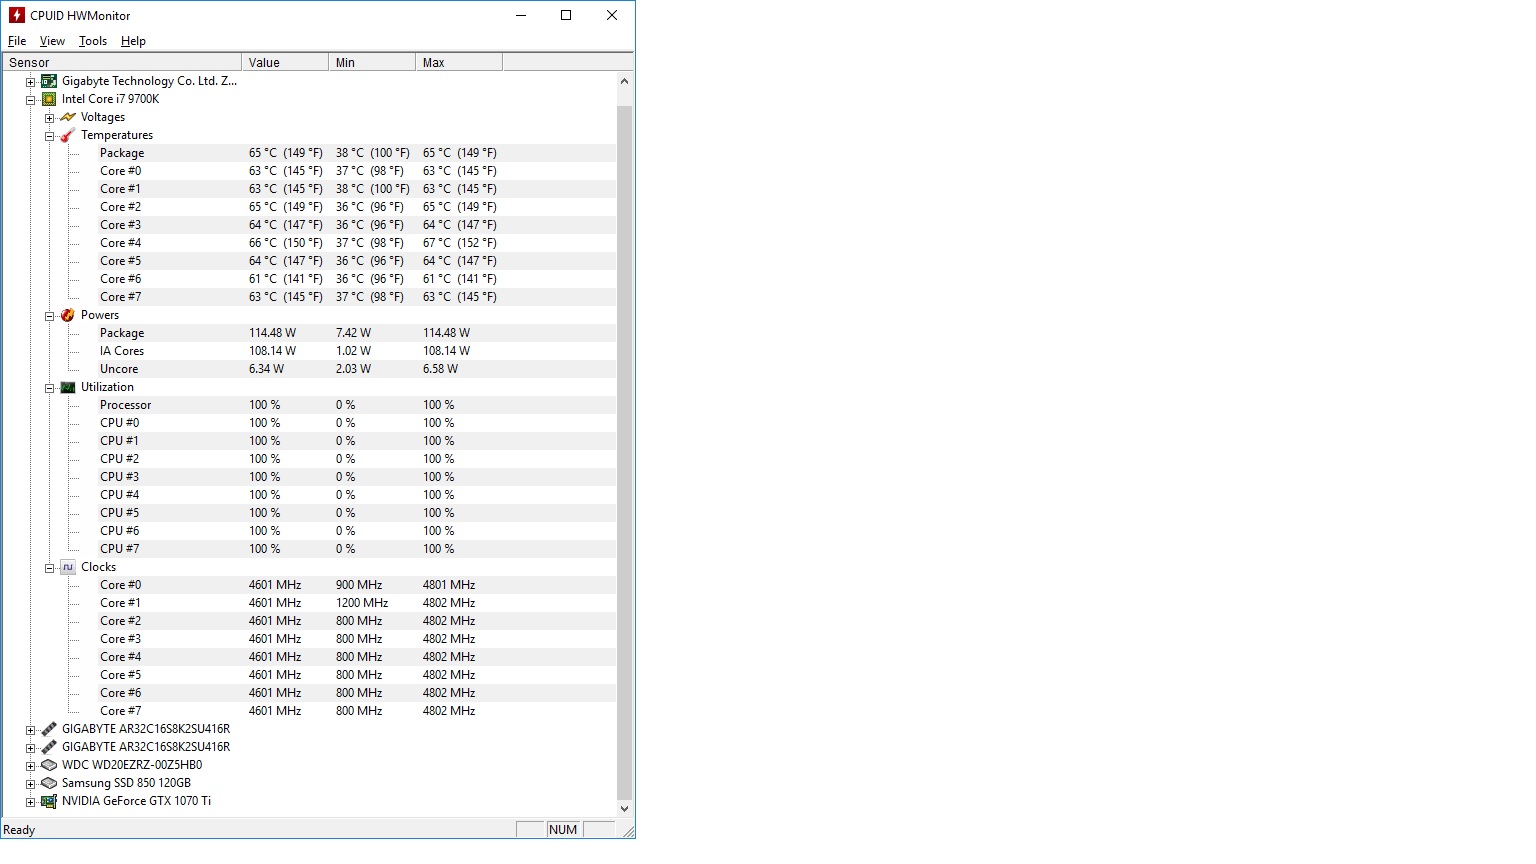Click the Sensor column header

122,62
